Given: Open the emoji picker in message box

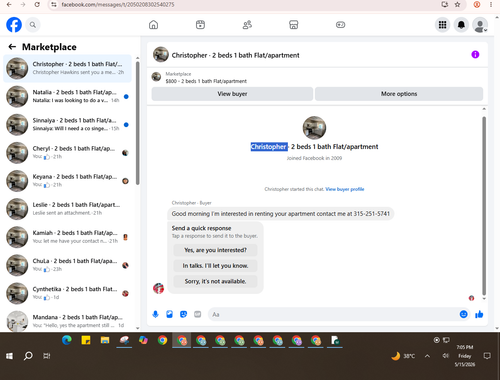Looking at the screenshot, I should click(x=463, y=314).
